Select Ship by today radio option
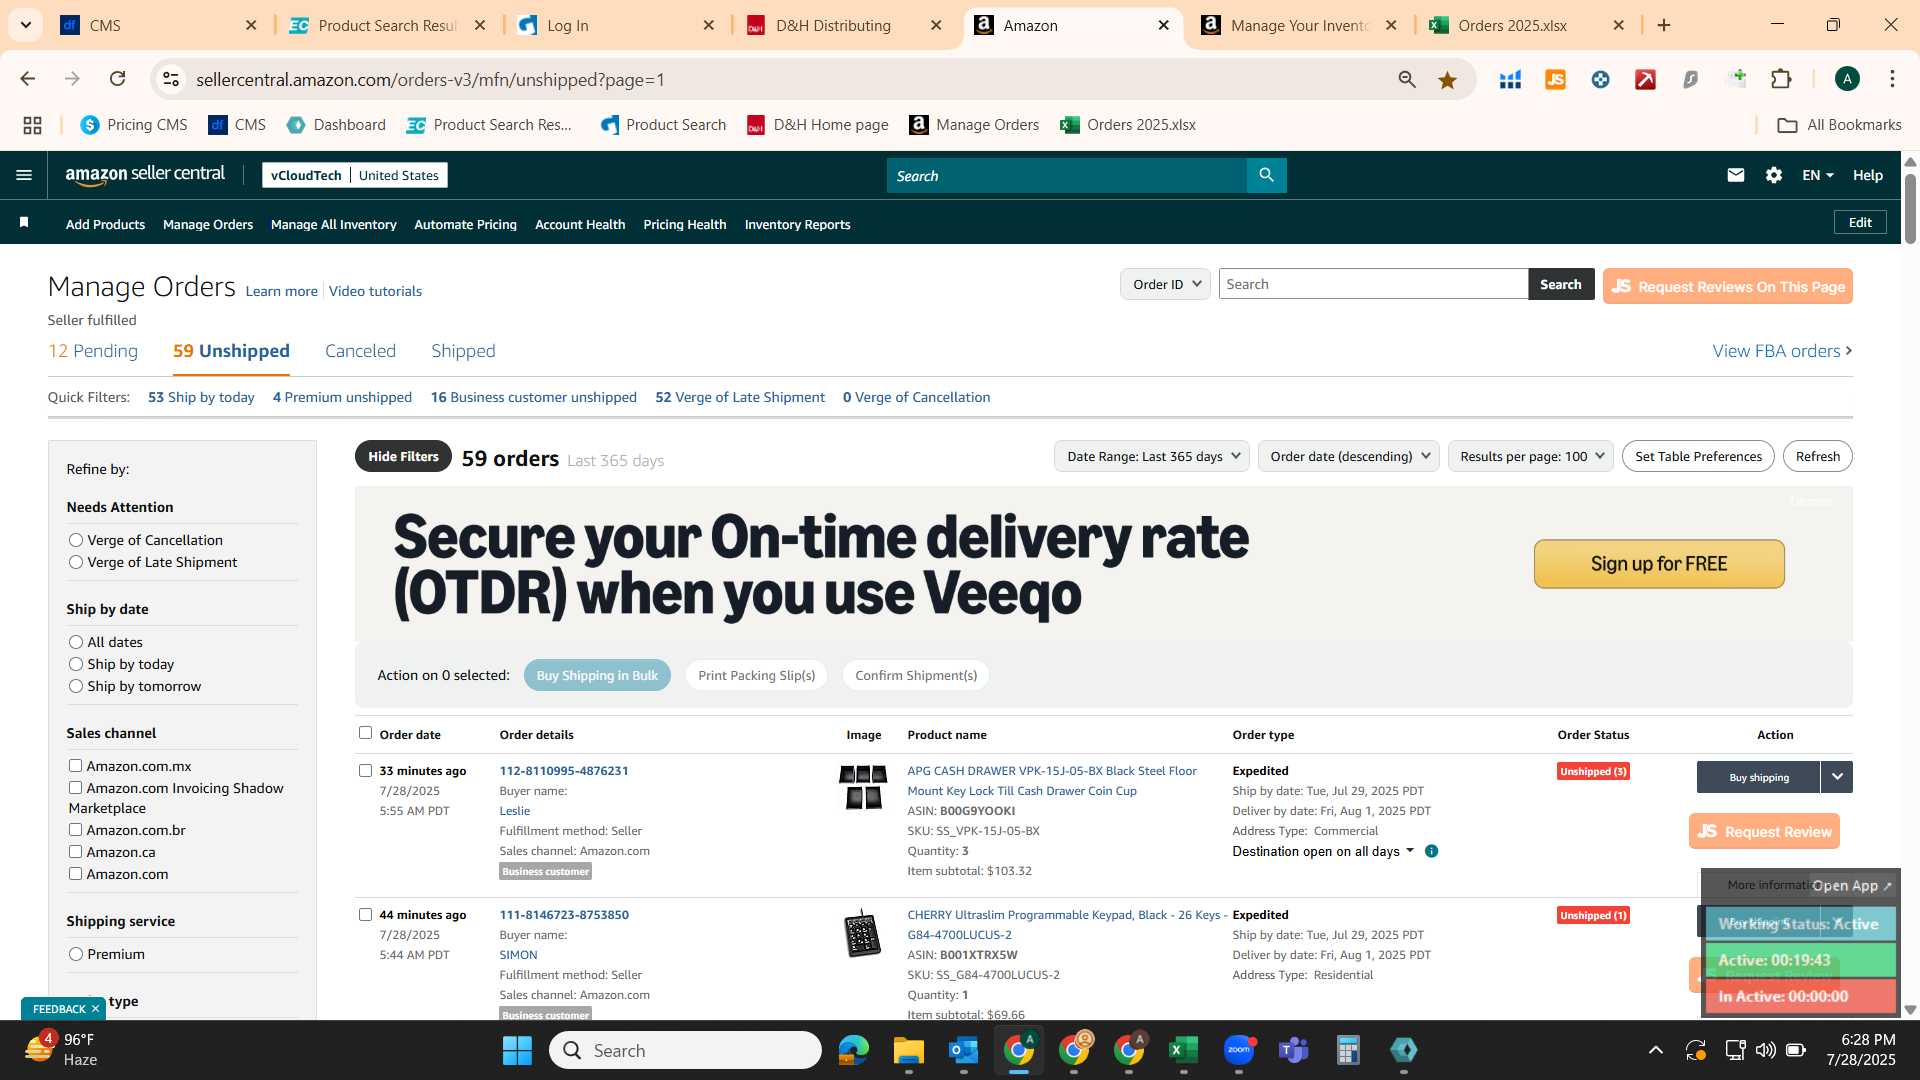This screenshot has height=1080, width=1920. (75, 664)
